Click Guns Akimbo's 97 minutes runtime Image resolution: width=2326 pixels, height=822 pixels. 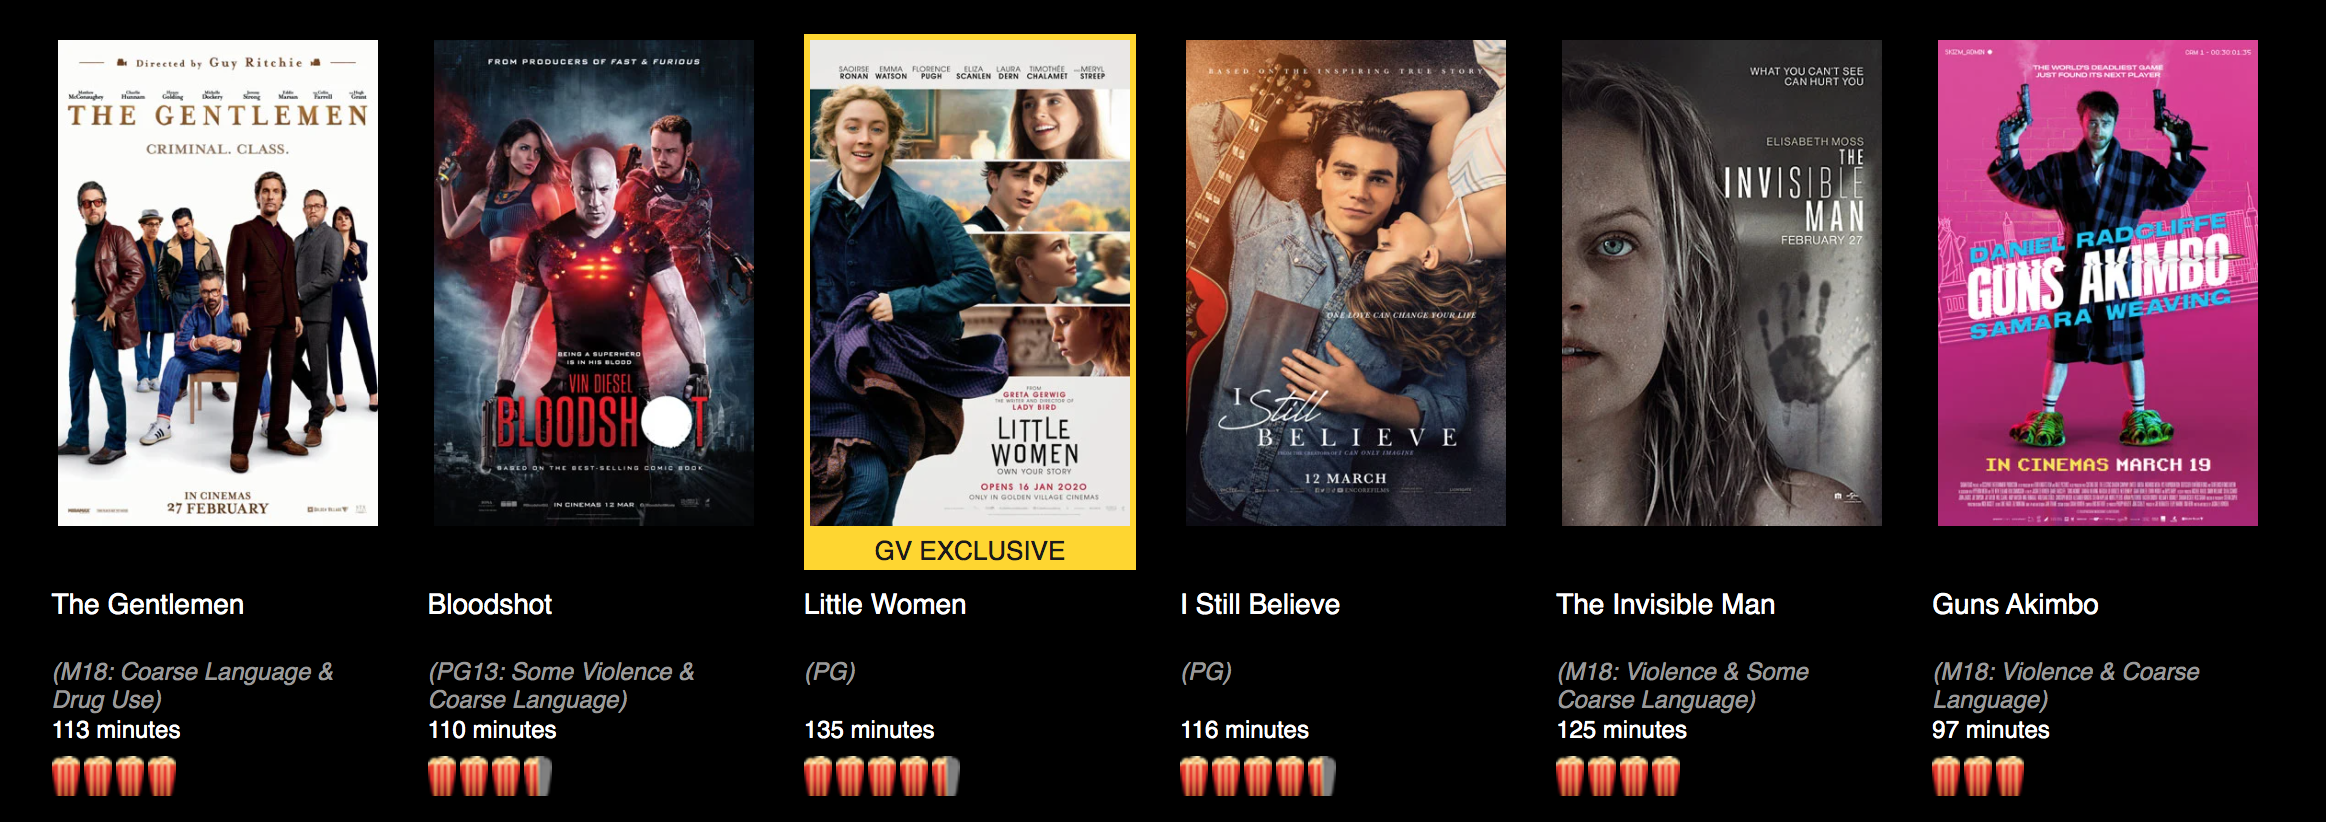pyautogui.click(x=1991, y=730)
